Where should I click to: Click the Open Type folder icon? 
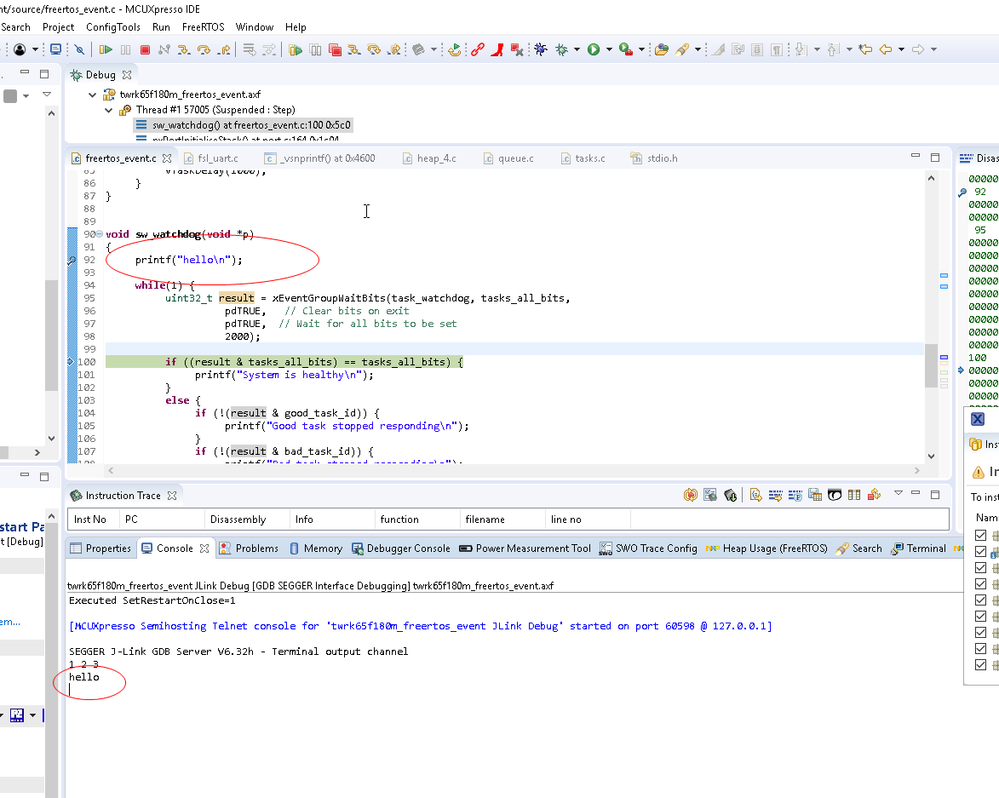click(661, 50)
